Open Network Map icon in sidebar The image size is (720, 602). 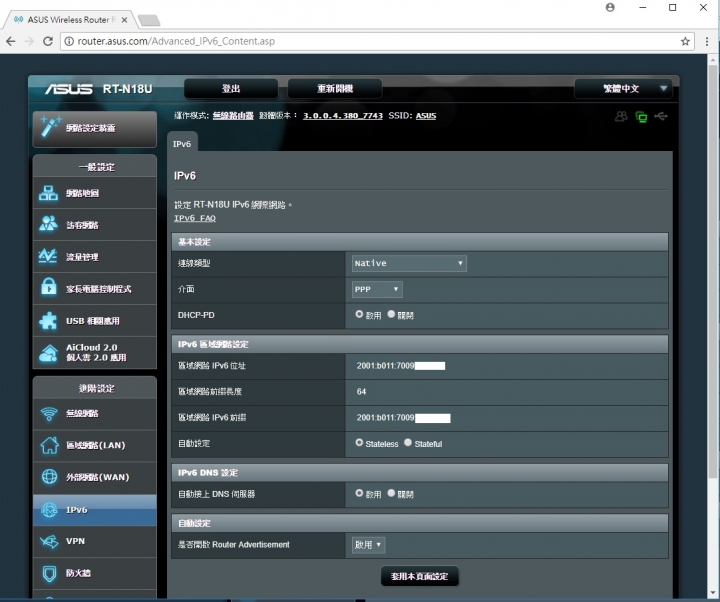click(48, 193)
